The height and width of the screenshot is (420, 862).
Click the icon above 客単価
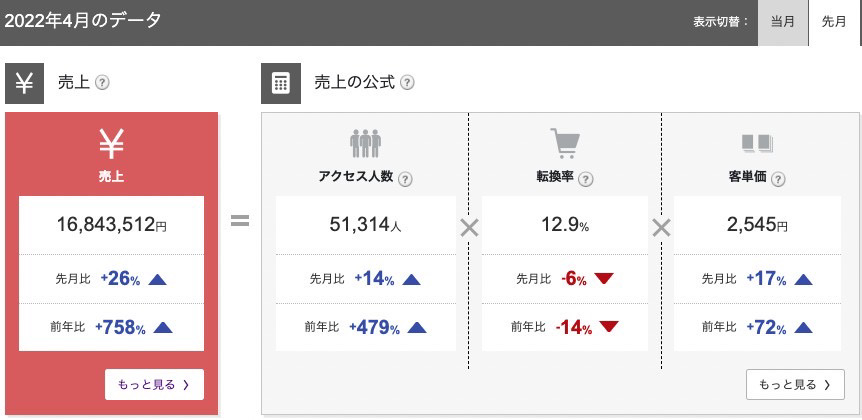coord(757,144)
